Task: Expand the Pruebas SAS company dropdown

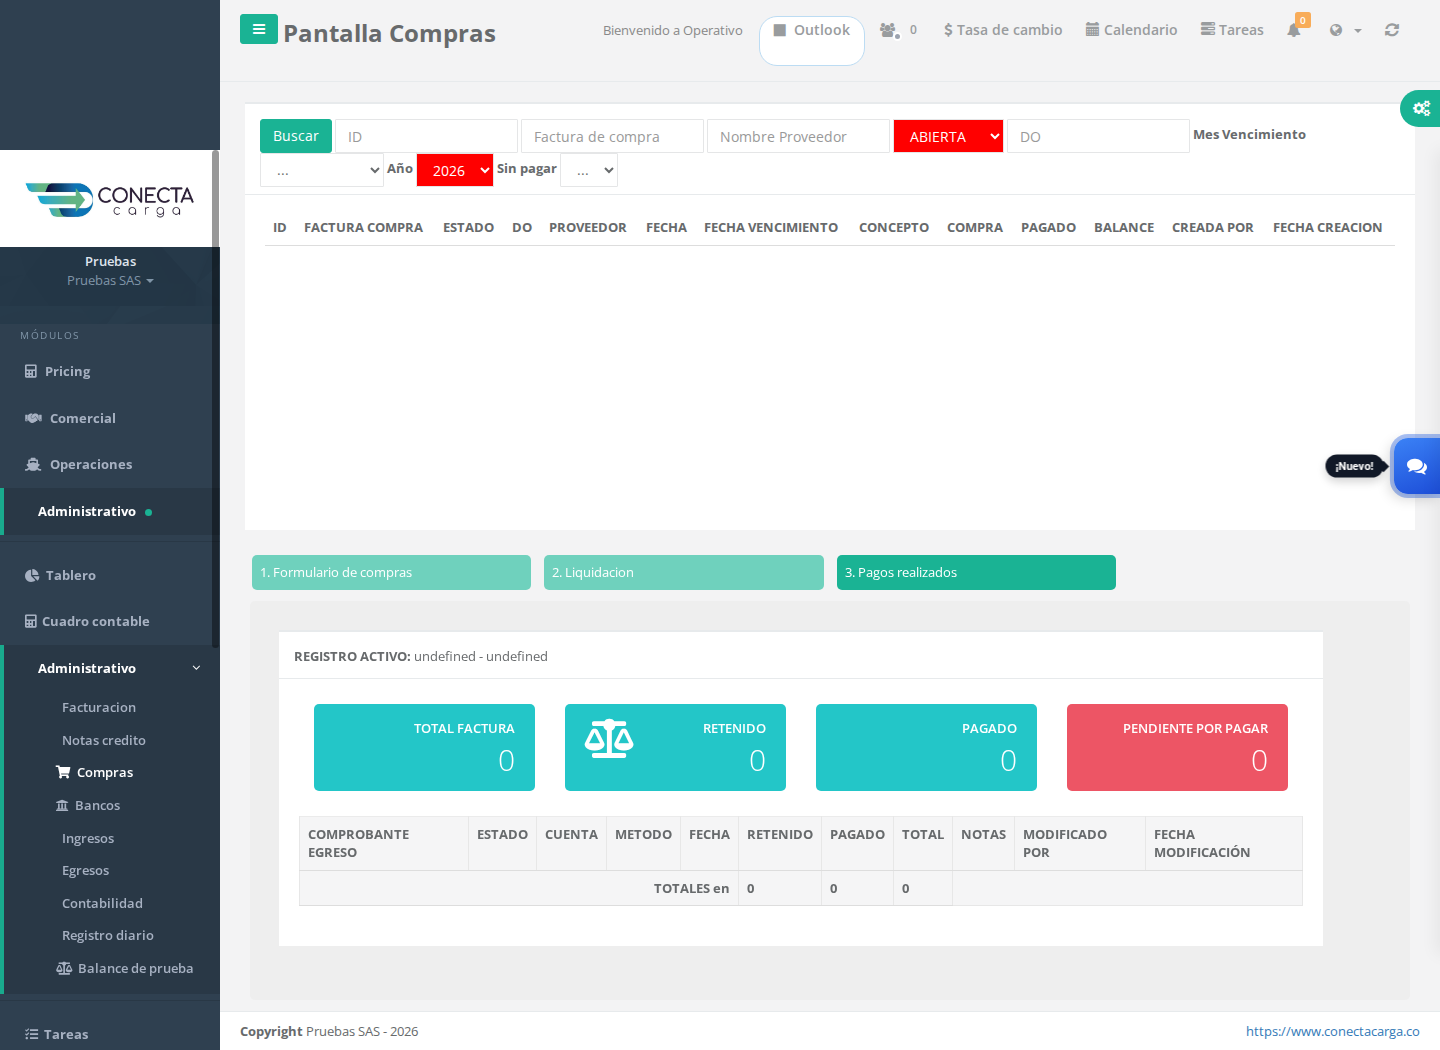Action: pyautogui.click(x=110, y=280)
